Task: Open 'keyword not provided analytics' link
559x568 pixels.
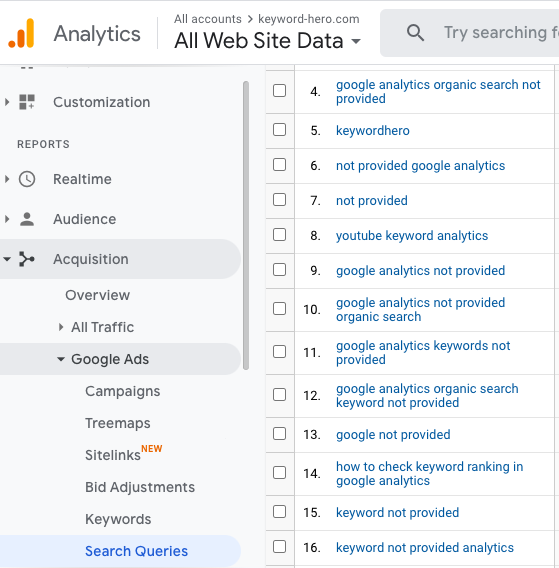Action: [425, 547]
